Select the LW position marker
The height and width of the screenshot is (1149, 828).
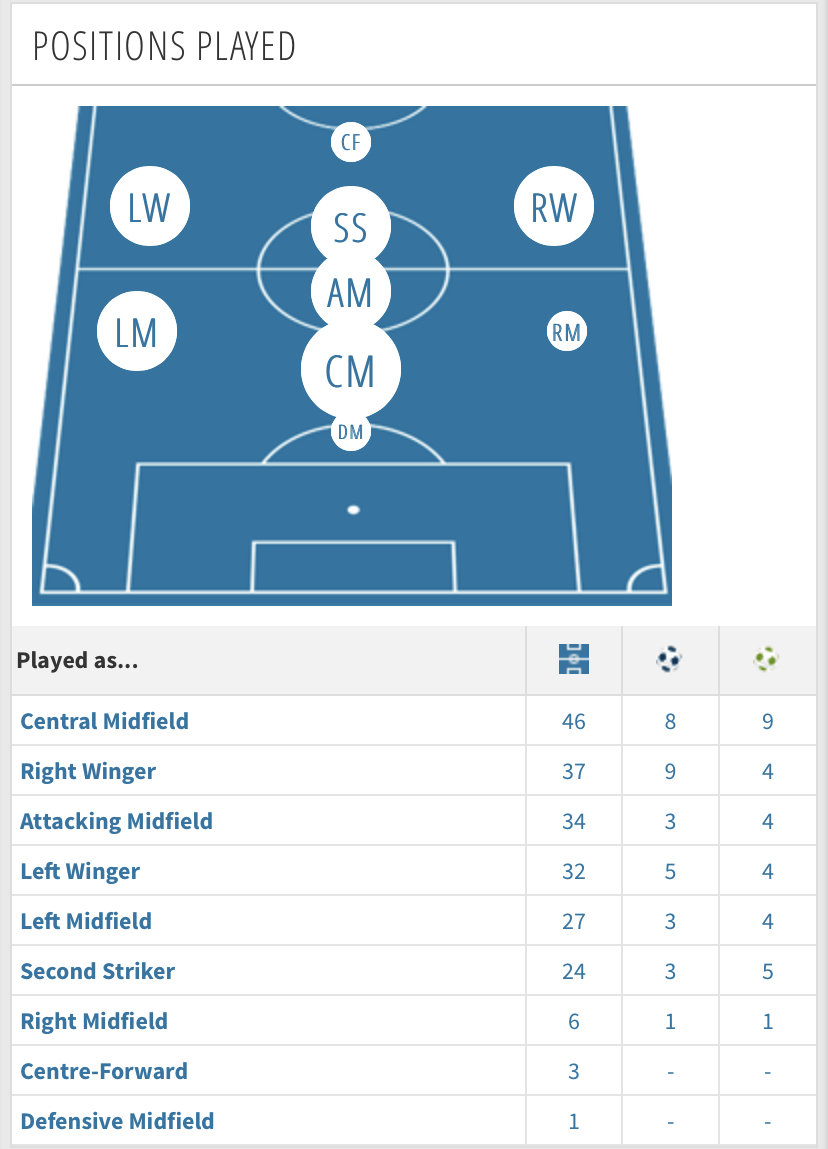[149, 207]
